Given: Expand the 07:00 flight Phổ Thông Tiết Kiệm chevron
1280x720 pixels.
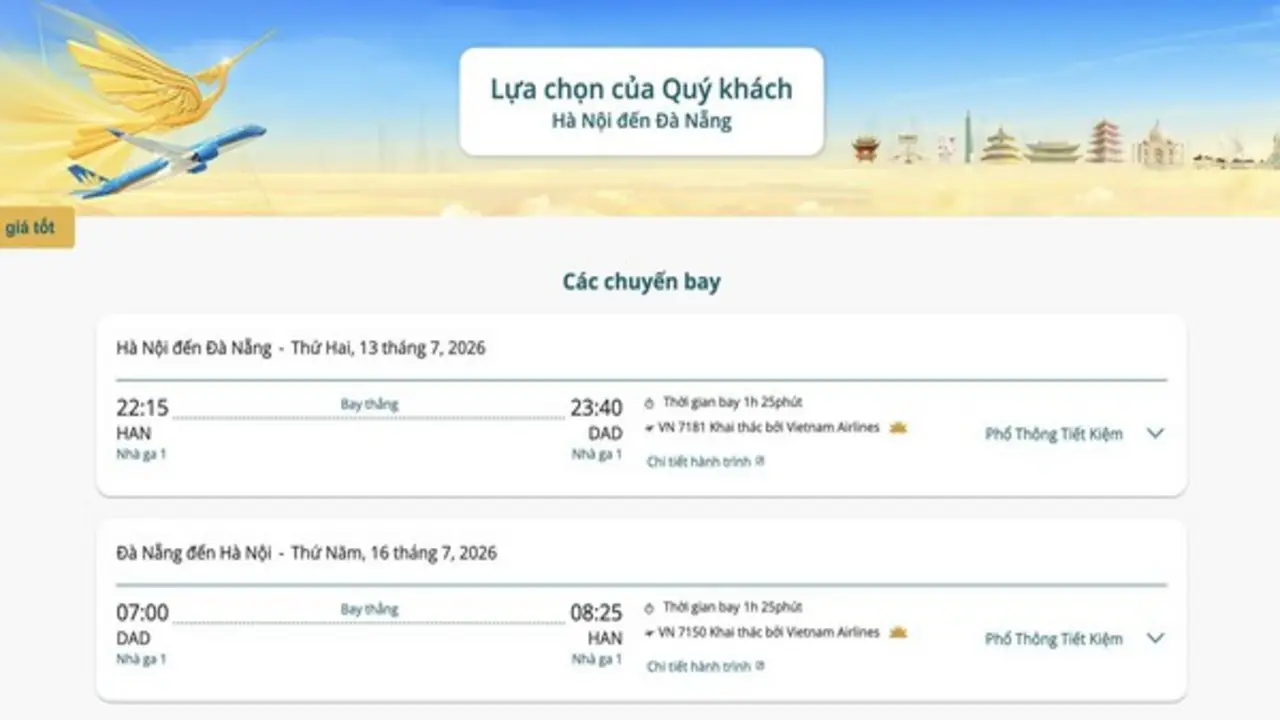Looking at the screenshot, I should [1156, 638].
